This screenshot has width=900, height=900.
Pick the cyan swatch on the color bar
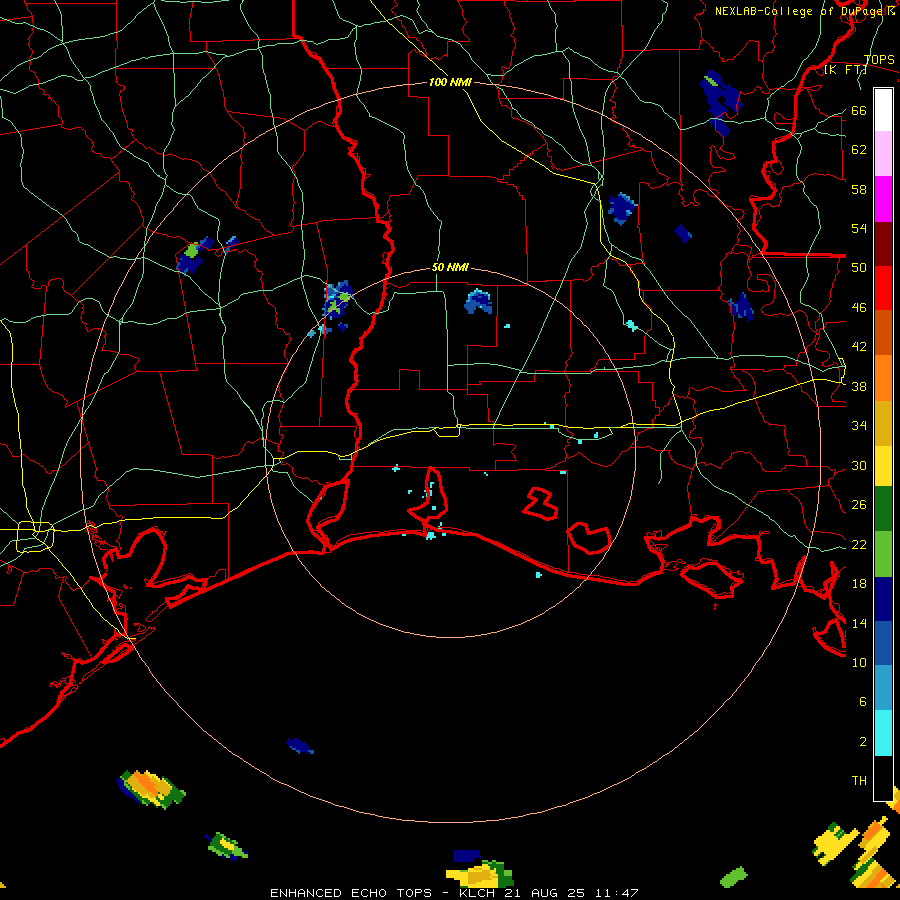[883, 734]
